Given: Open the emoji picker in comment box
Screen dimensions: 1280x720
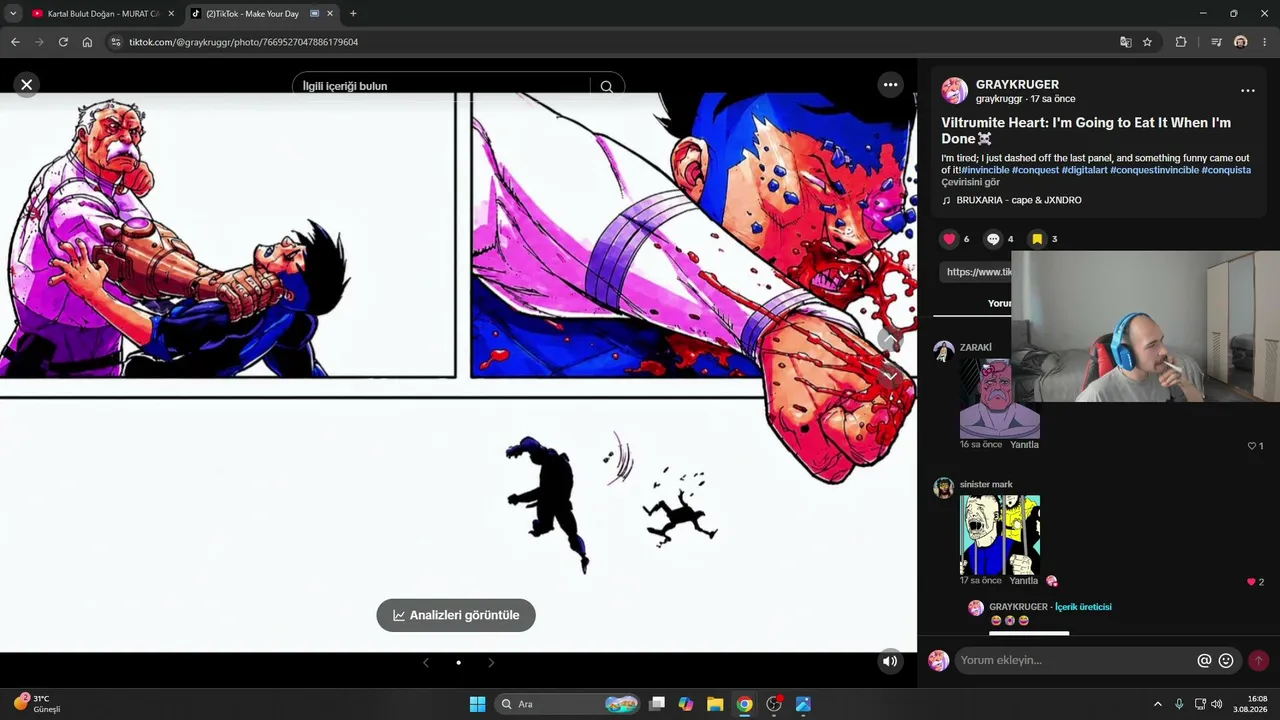Looking at the screenshot, I should click(1226, 660).
